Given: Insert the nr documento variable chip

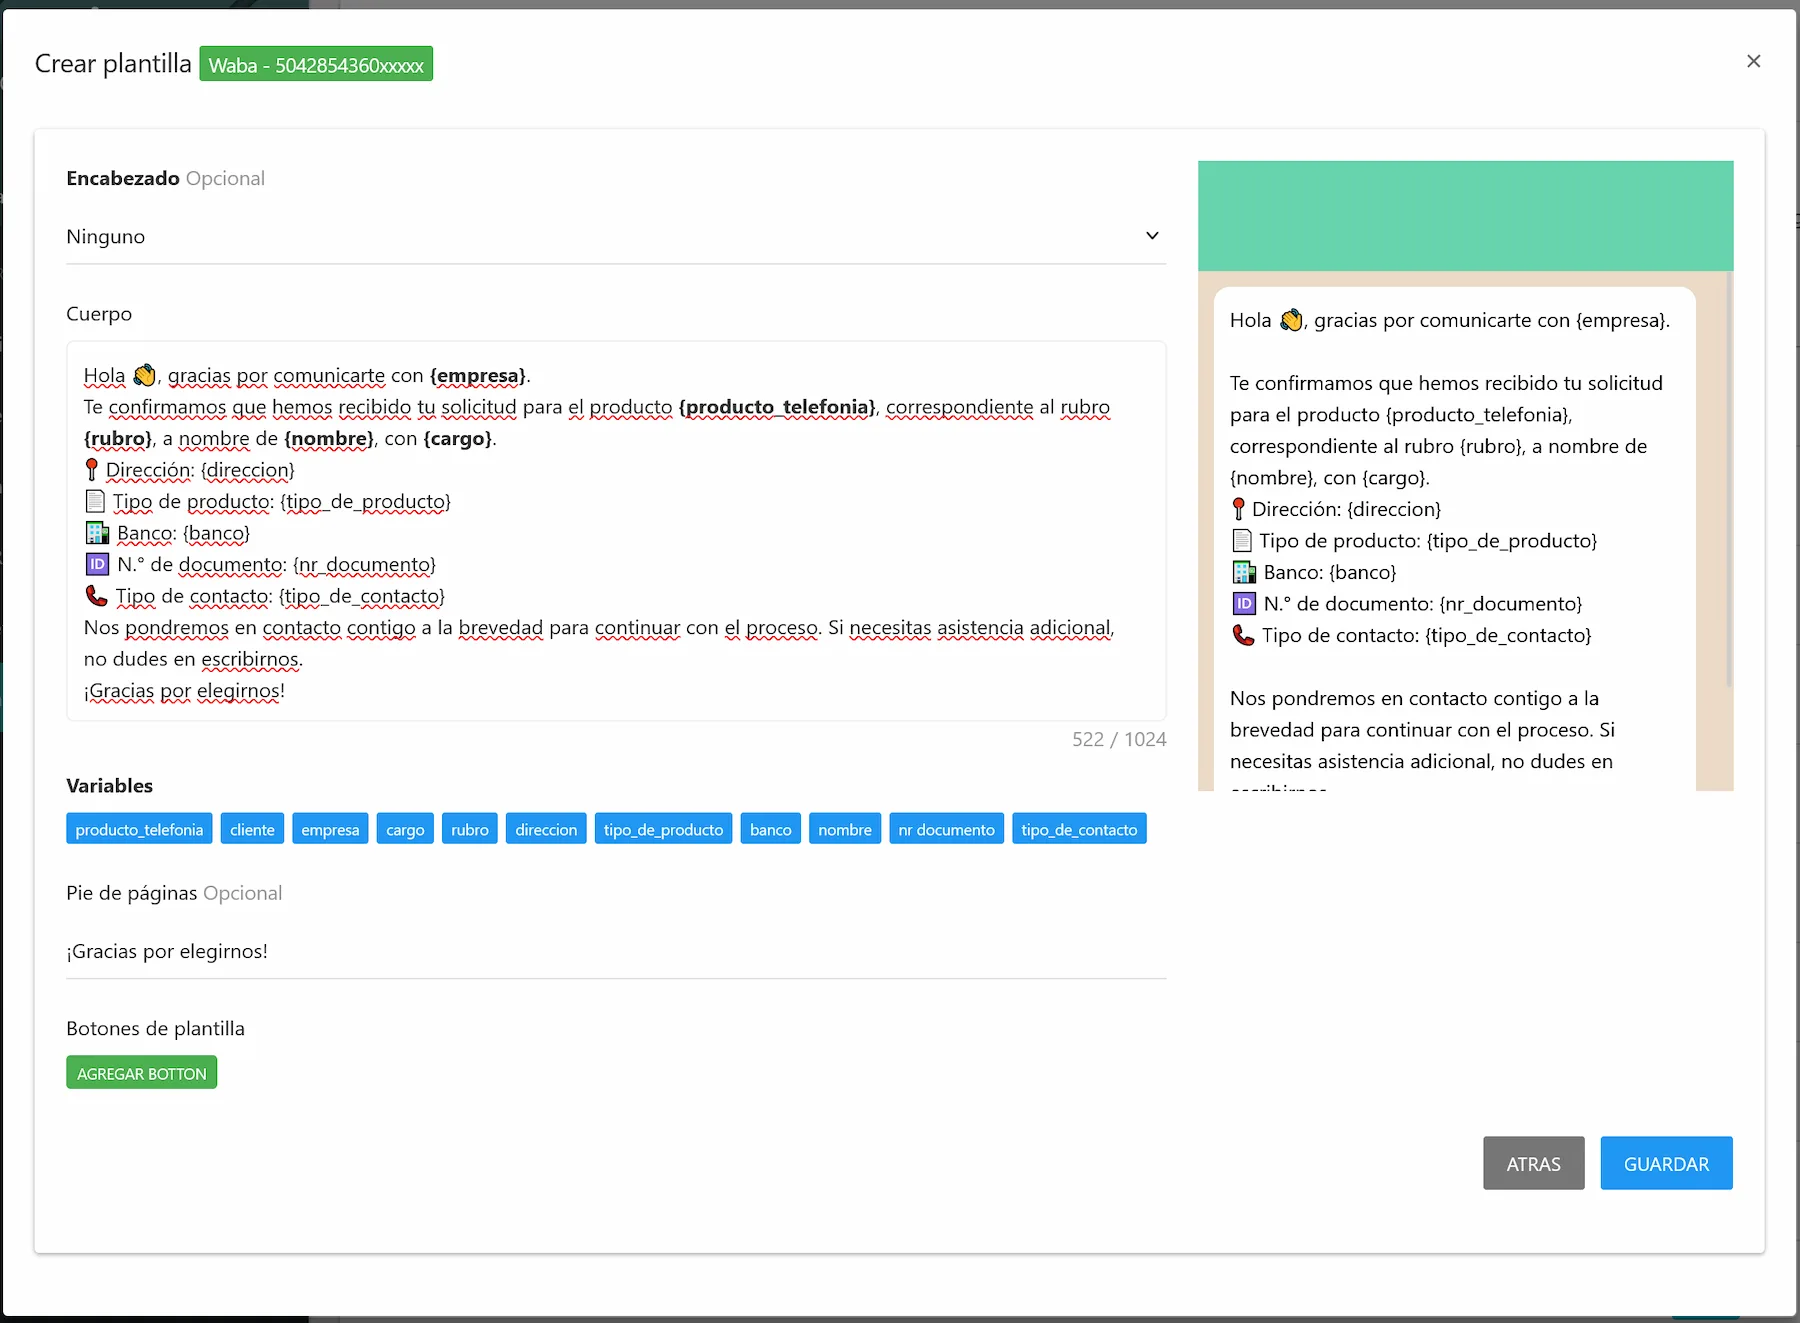Looking at the screenshot, I should pyautogui.click(x=946, y=829).
